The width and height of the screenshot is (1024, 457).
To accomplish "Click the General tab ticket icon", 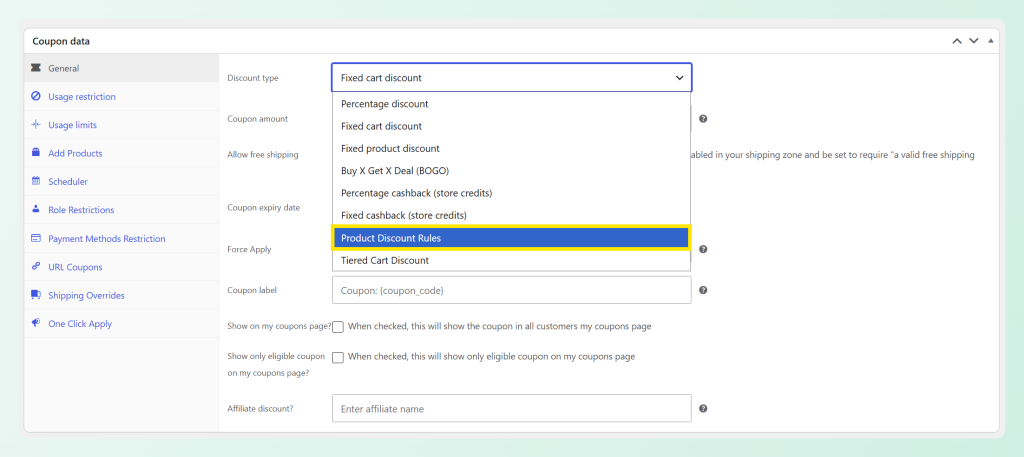I will click(x=36, y=68).
